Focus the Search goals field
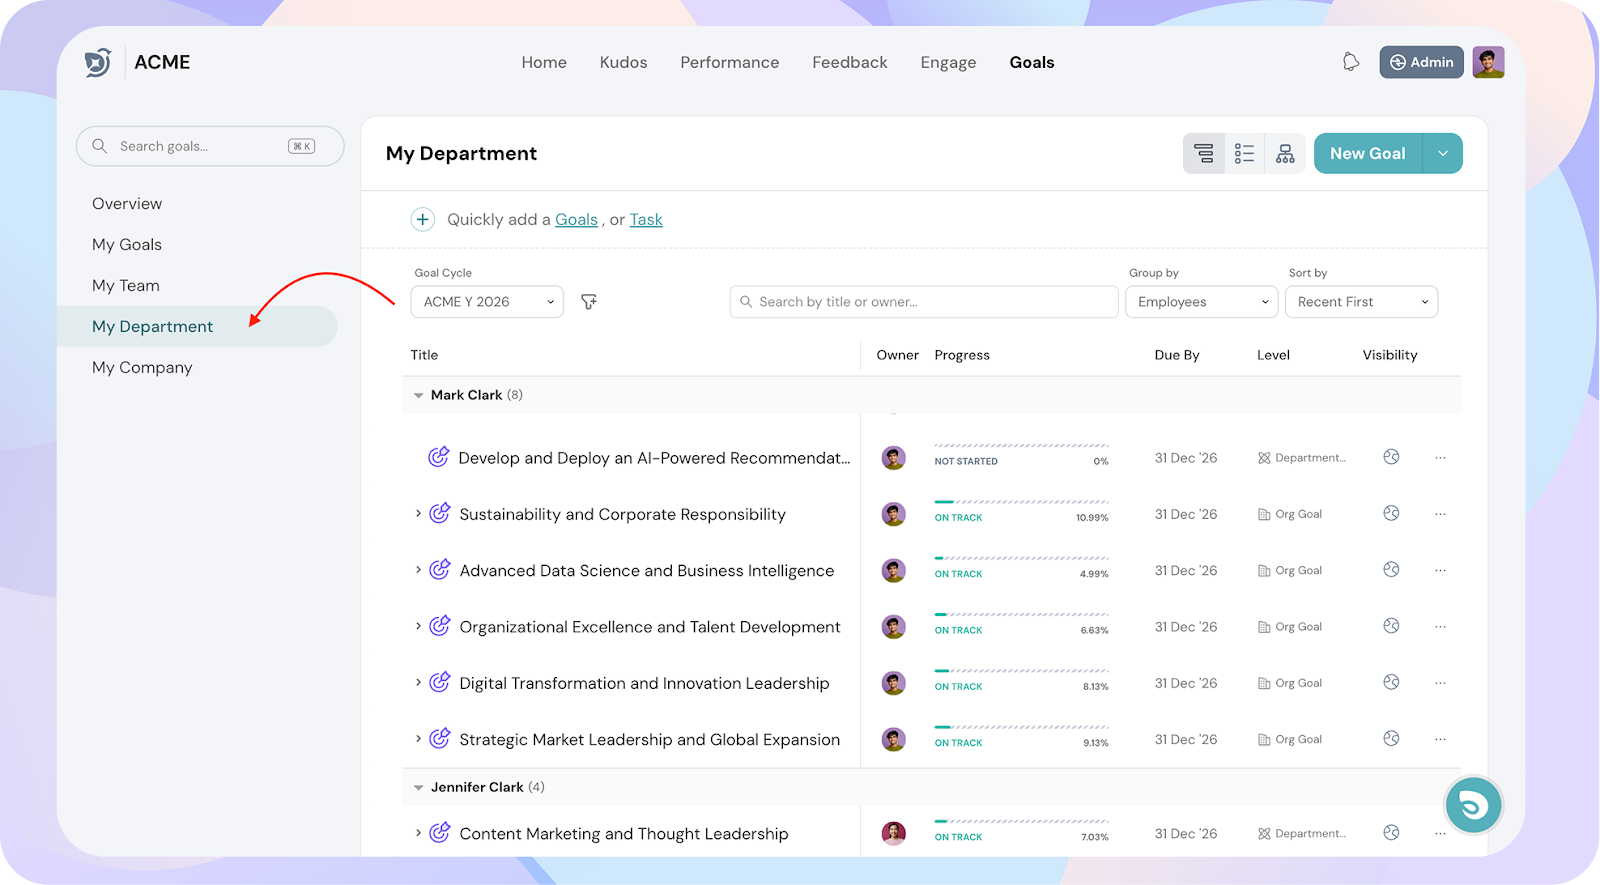 point(210,146)
